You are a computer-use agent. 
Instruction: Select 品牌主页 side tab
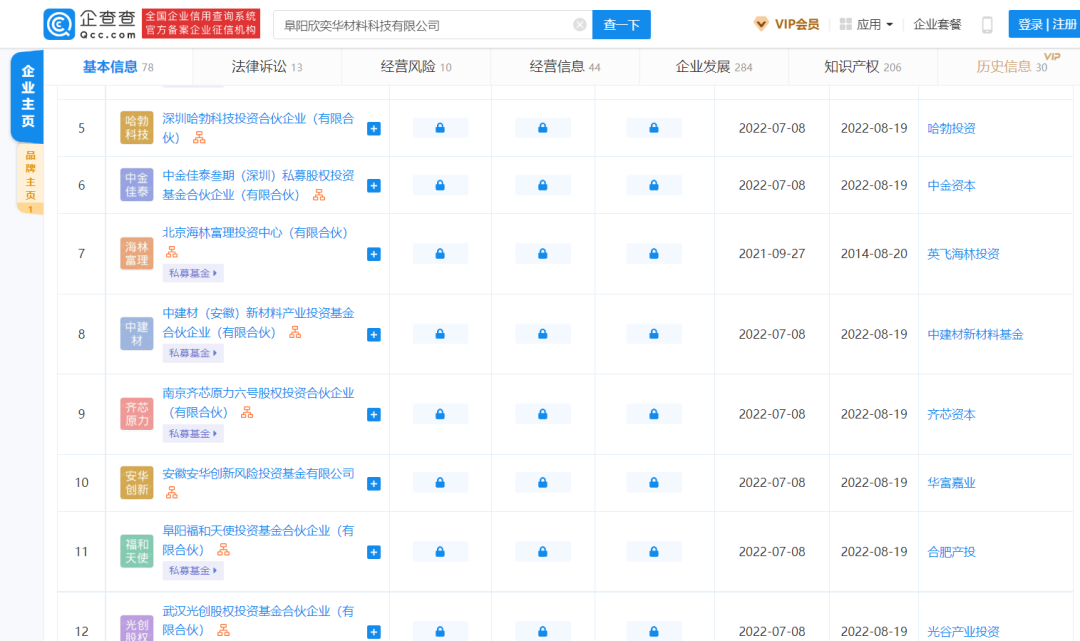pyautogui.click(x=30, y=179)
